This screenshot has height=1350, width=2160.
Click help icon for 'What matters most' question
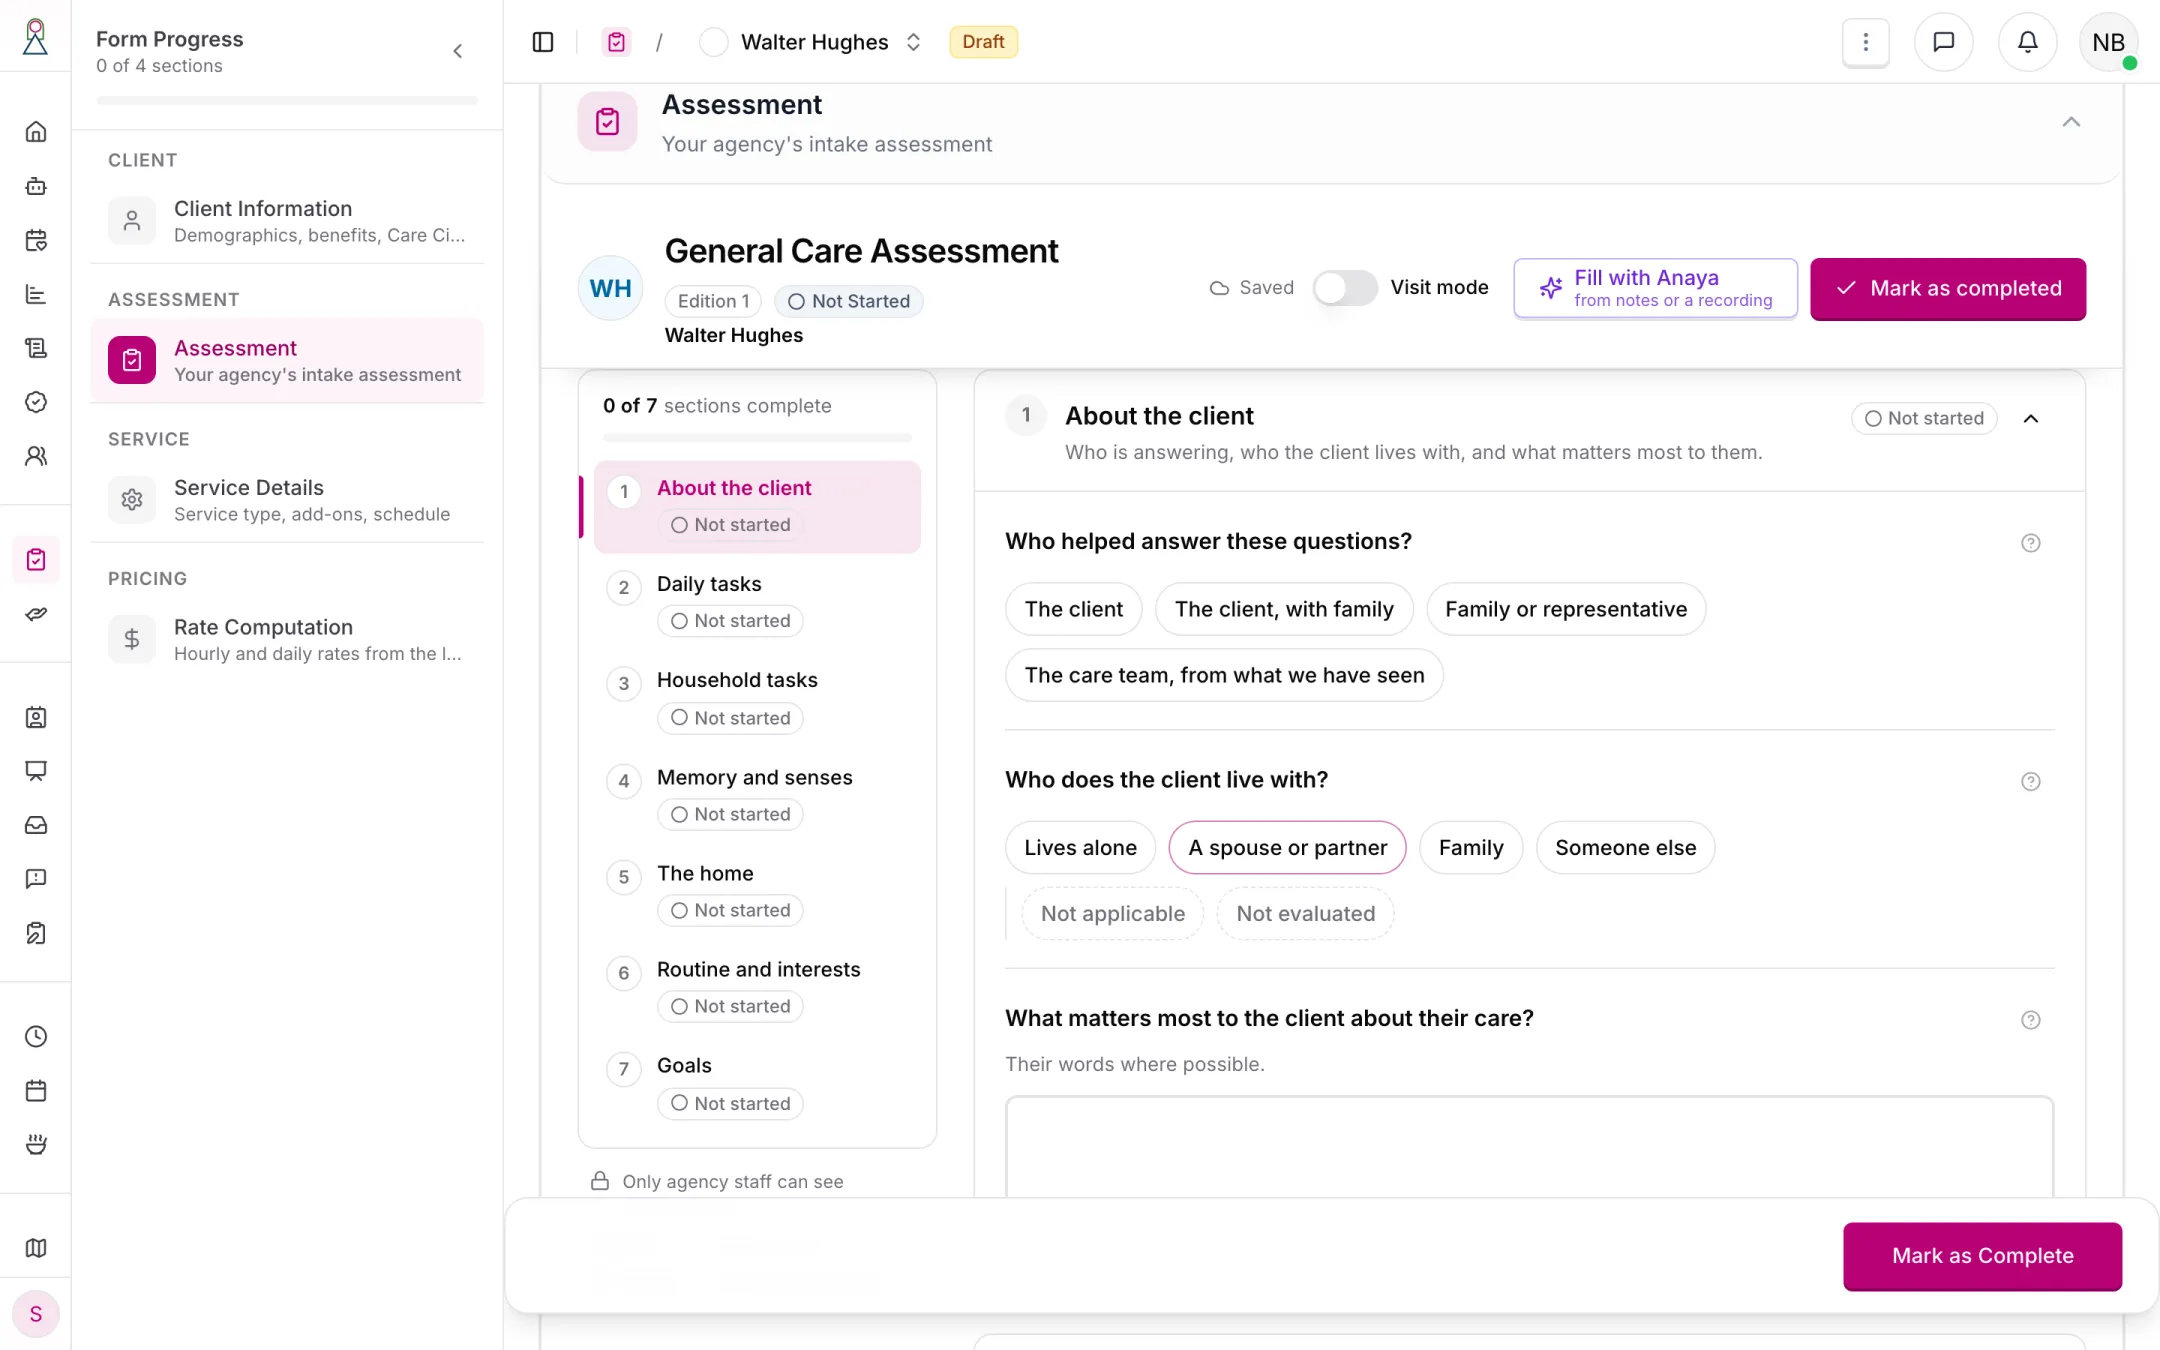click(x=2030, y=1020)
